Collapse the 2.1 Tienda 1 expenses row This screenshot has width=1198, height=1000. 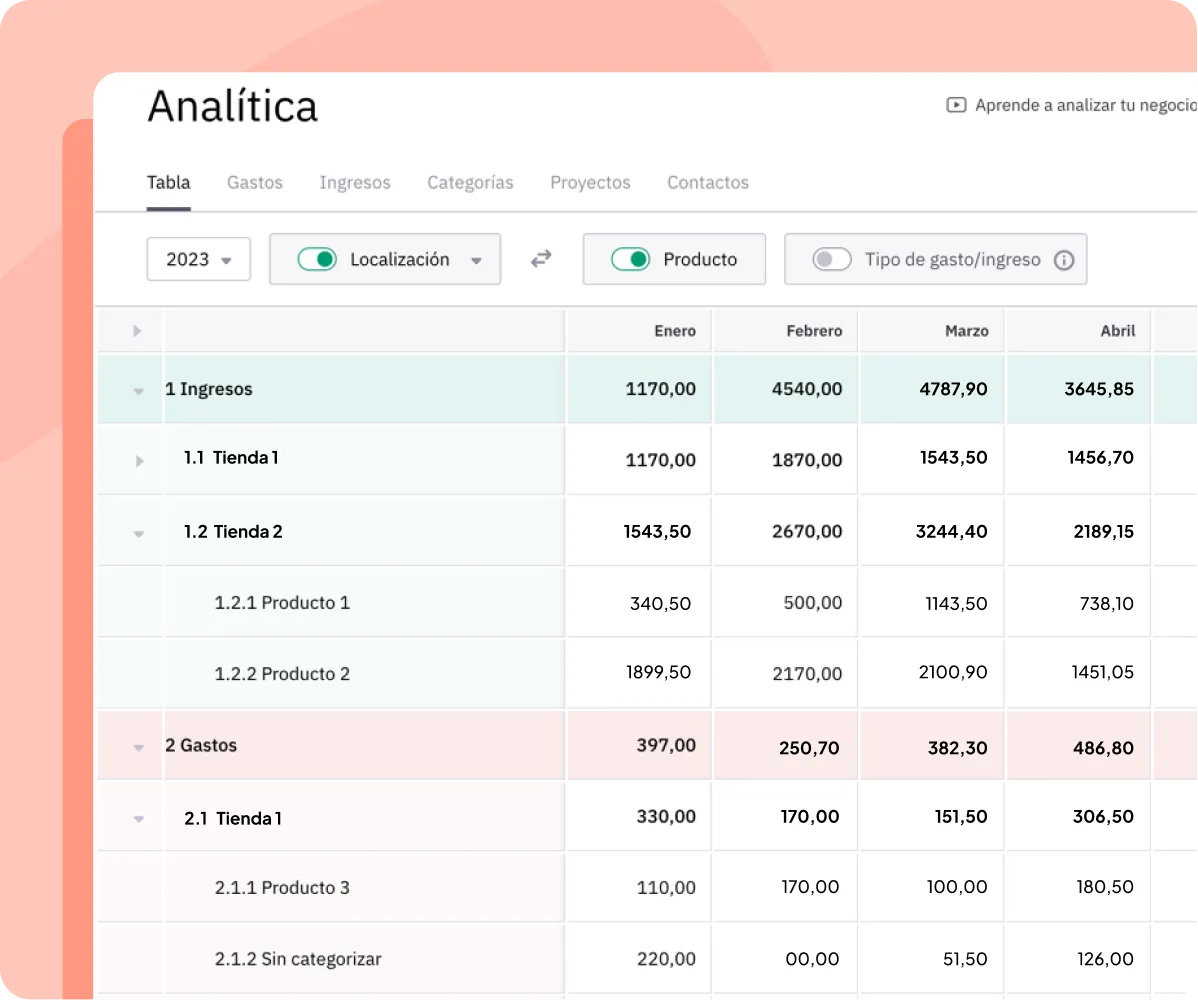tap(139, 820)
